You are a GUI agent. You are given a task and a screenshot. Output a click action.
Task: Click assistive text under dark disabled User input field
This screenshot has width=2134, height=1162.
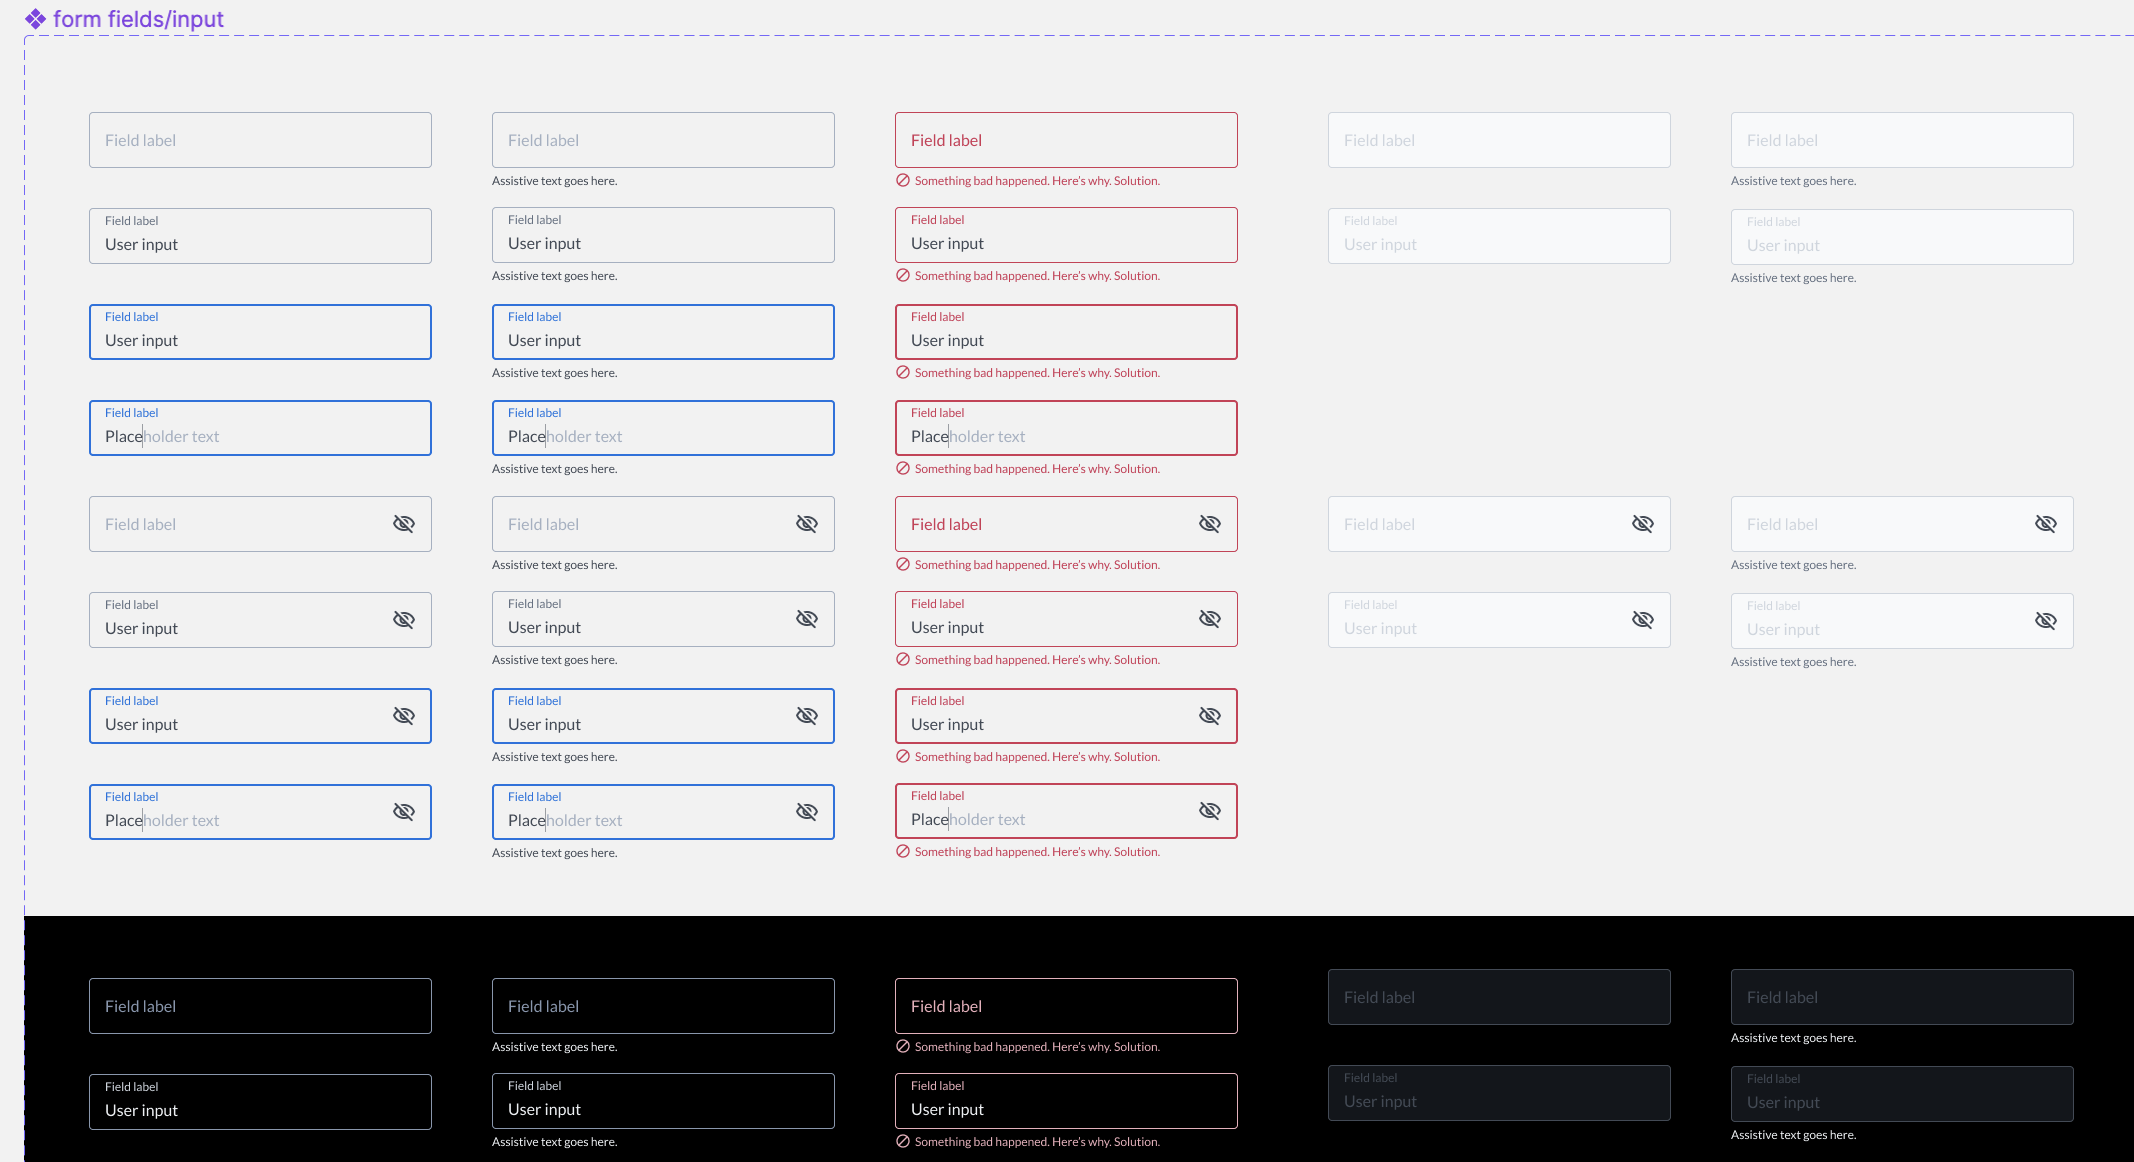click(1793, 1135)
